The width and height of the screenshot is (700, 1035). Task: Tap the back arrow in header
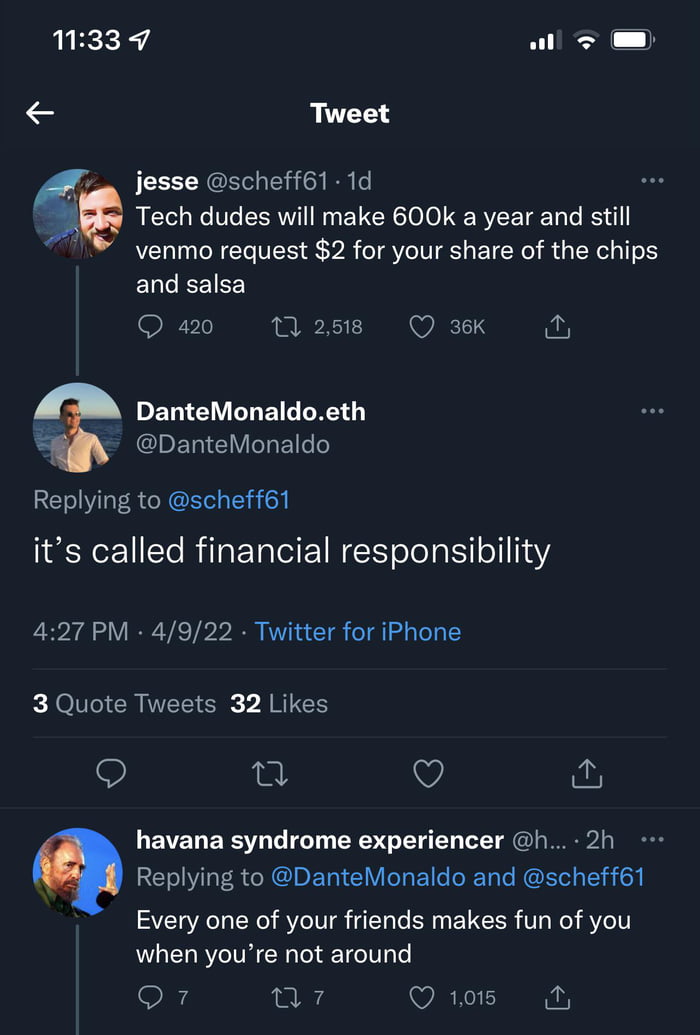click(x=40, y=114)
